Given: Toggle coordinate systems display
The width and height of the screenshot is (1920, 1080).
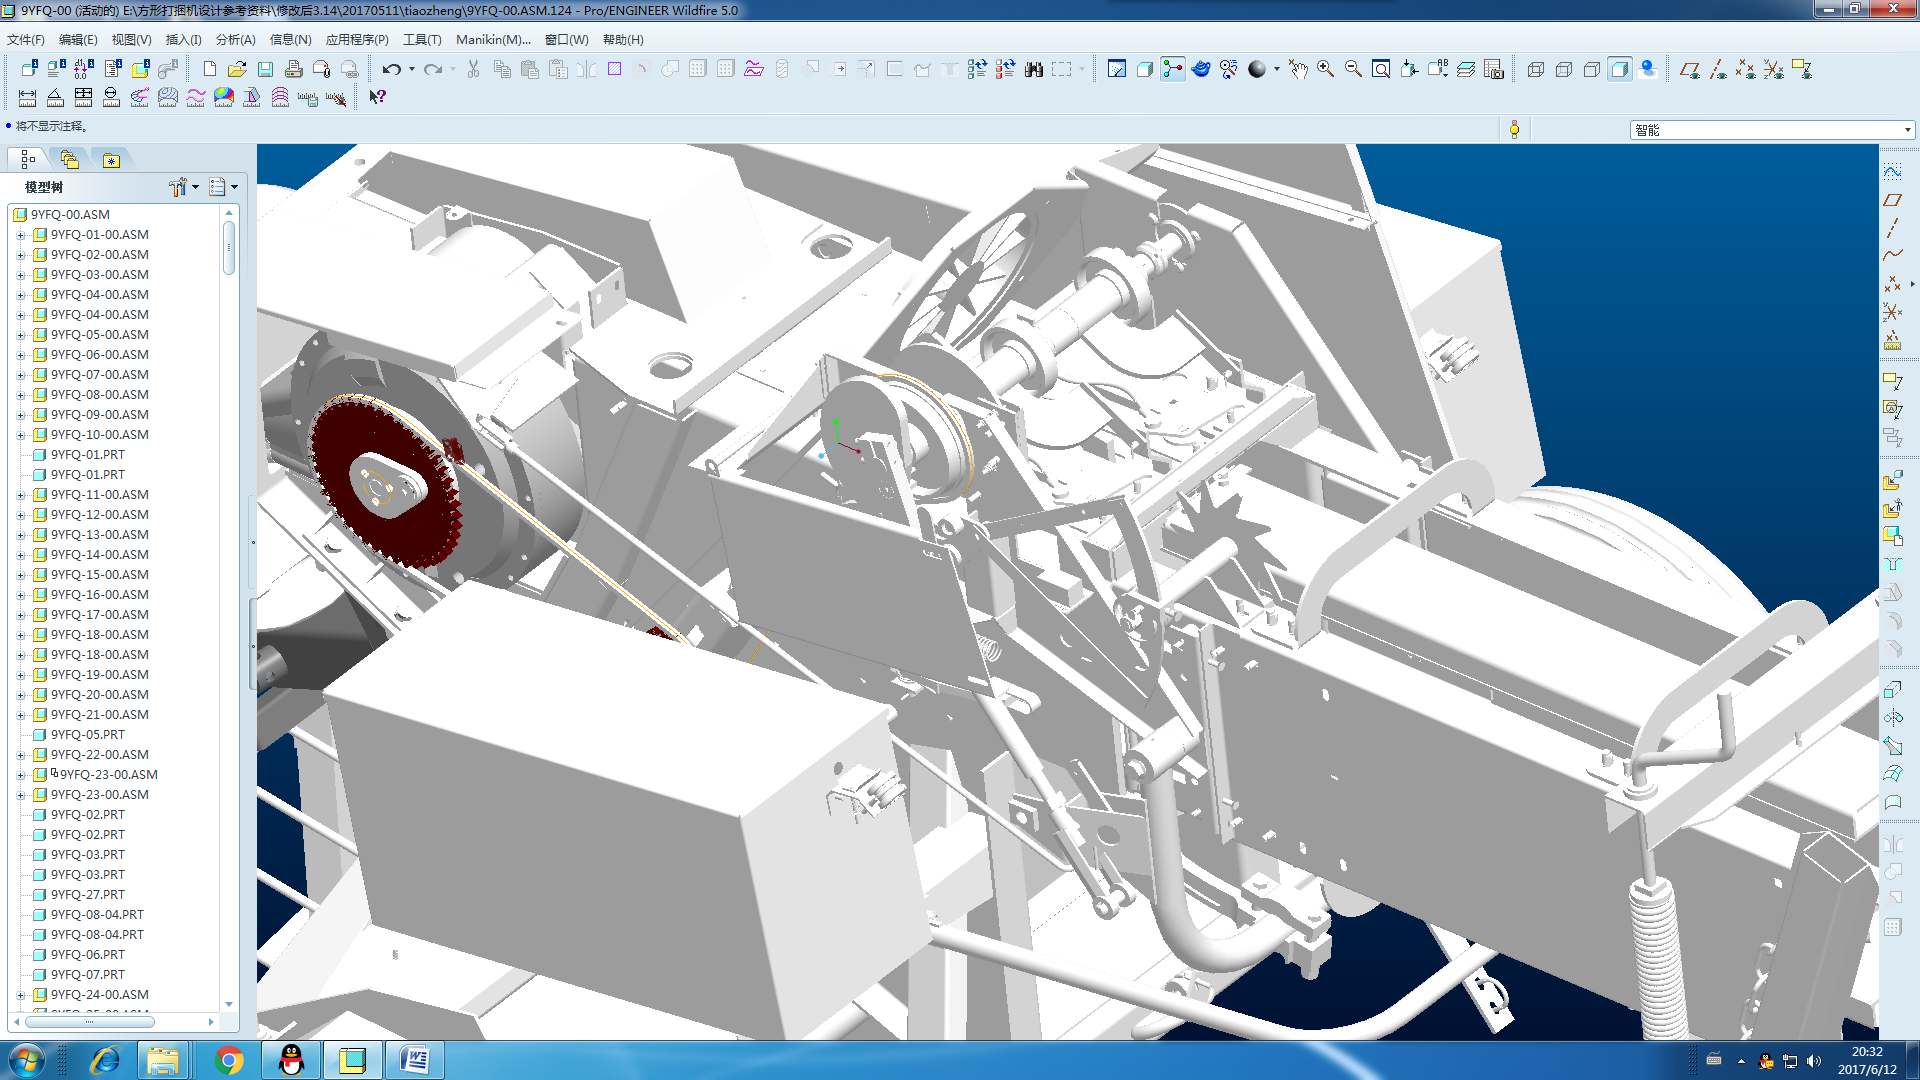Looking at the screenshot, I should [x=1773, y=69].
